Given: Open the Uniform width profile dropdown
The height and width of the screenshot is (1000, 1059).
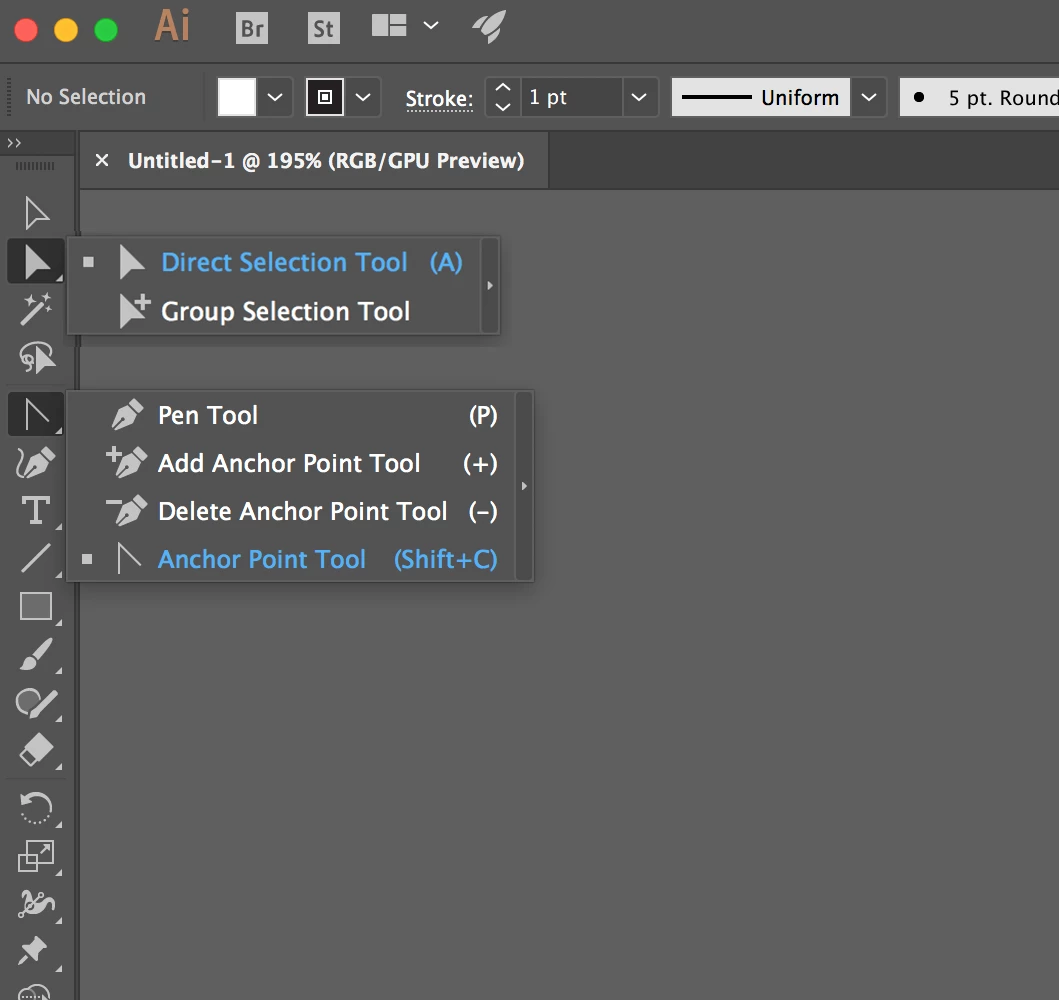Looking at the screenshot, I should click(869, 97).
